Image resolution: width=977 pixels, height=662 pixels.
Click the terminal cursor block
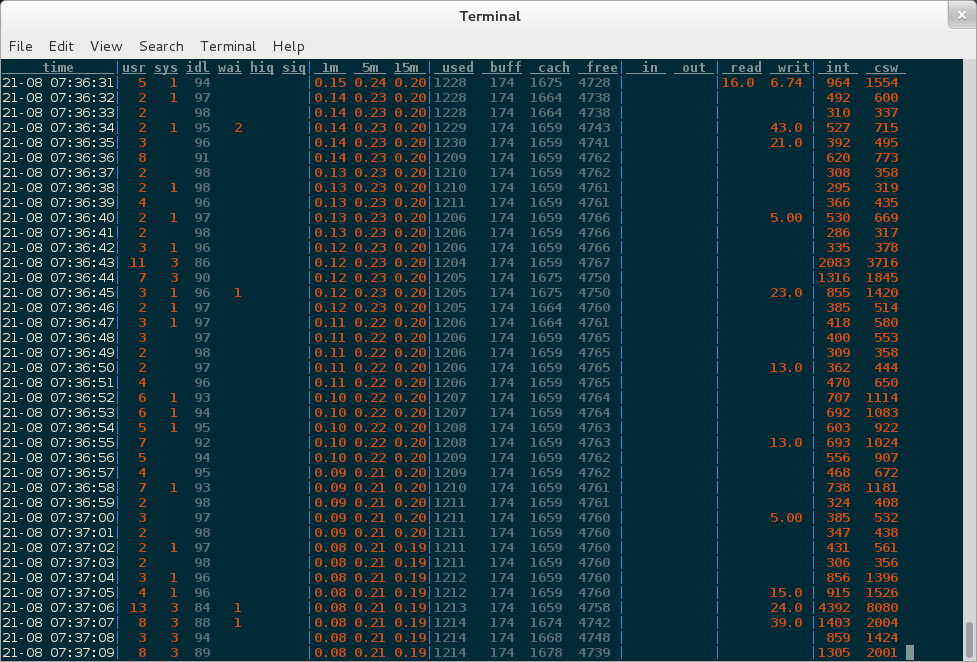[910, 653]
